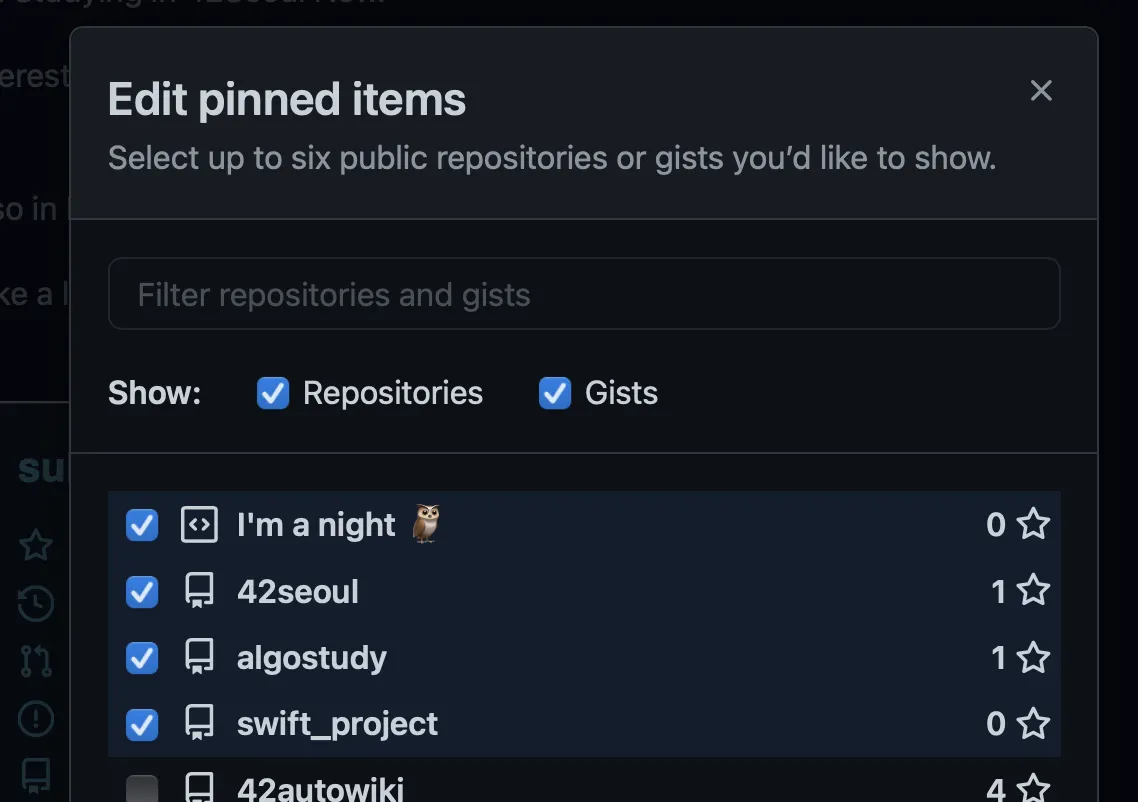This screenshot has height=802, width=1138.
Task: Click the star icon on 42seoul row
Action: click(1033, 591)
